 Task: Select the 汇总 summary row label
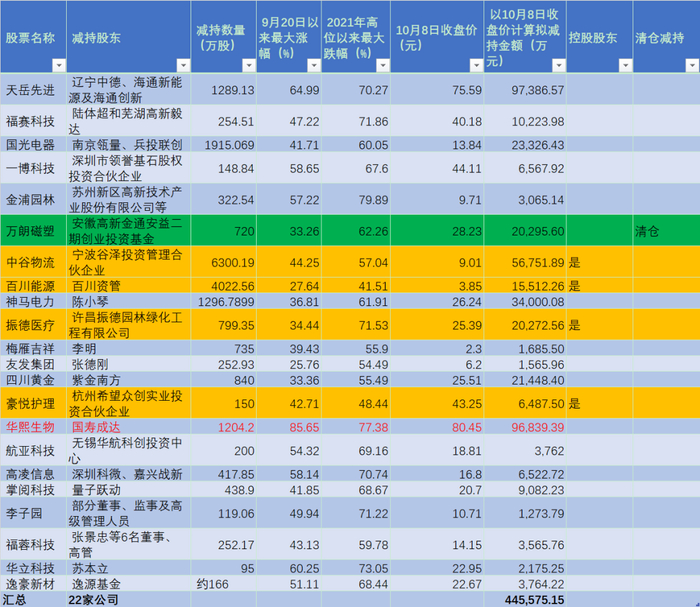tap(33, 599)
